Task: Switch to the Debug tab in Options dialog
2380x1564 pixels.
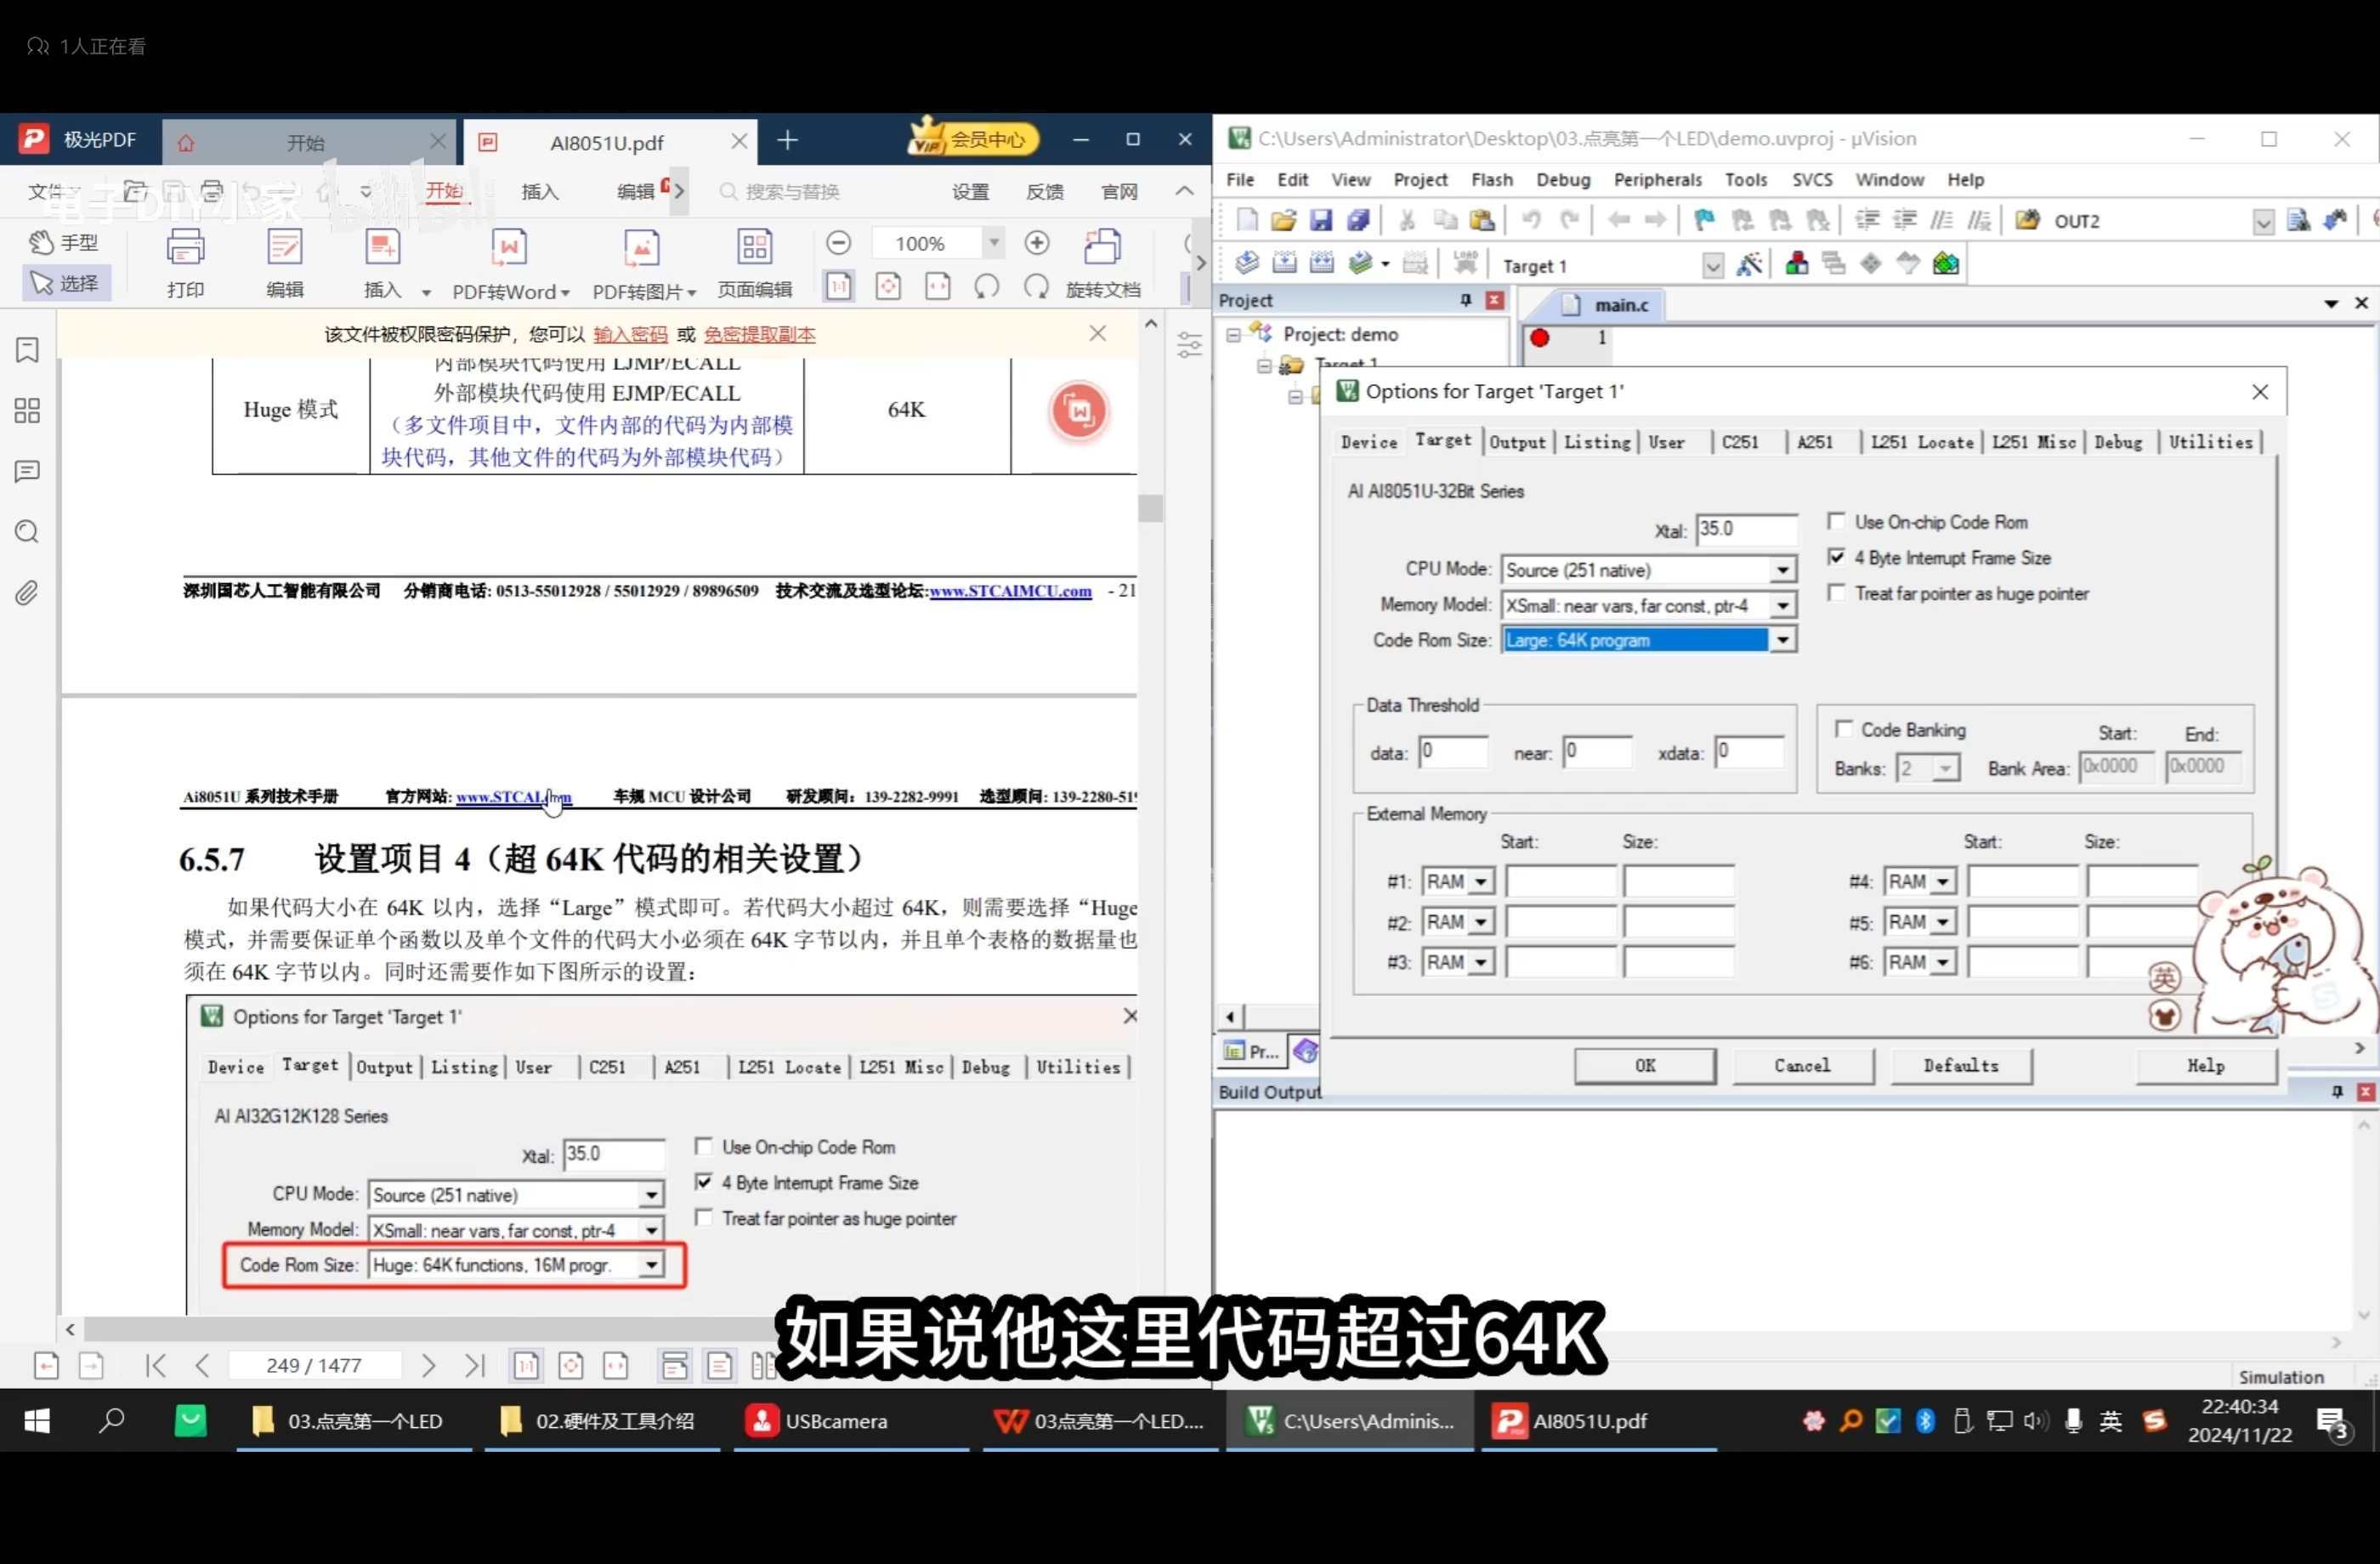Action: [x=2119, y=442]
